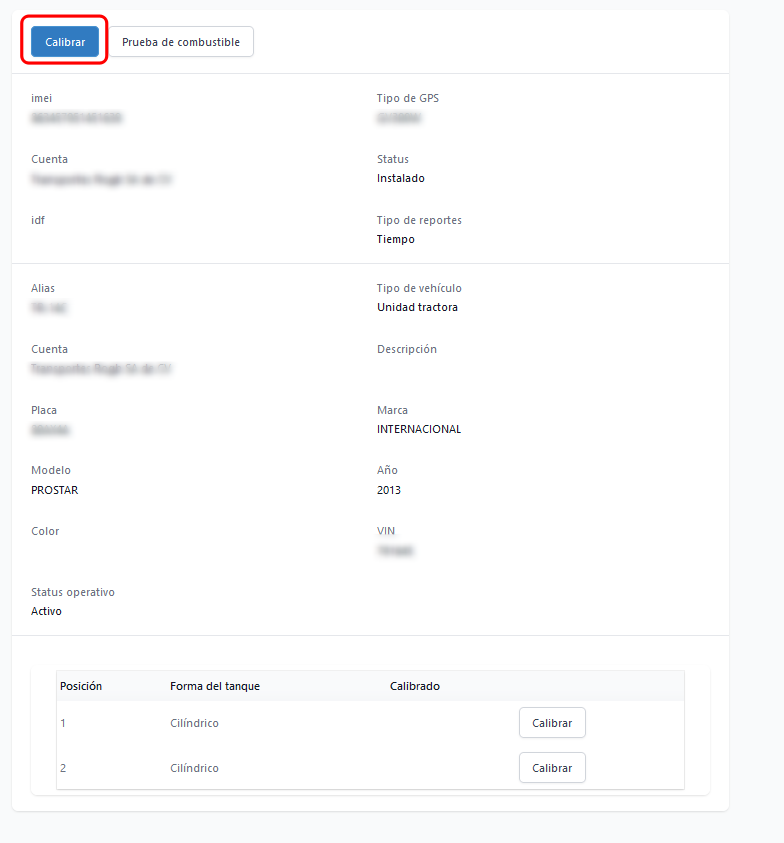Select the Cilíndrico cell in row 1
The image size is (784, 843).
click(194, 723)
